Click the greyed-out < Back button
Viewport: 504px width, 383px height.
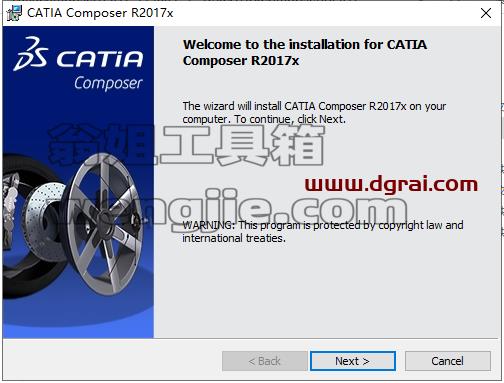click(x=265, y=361)
